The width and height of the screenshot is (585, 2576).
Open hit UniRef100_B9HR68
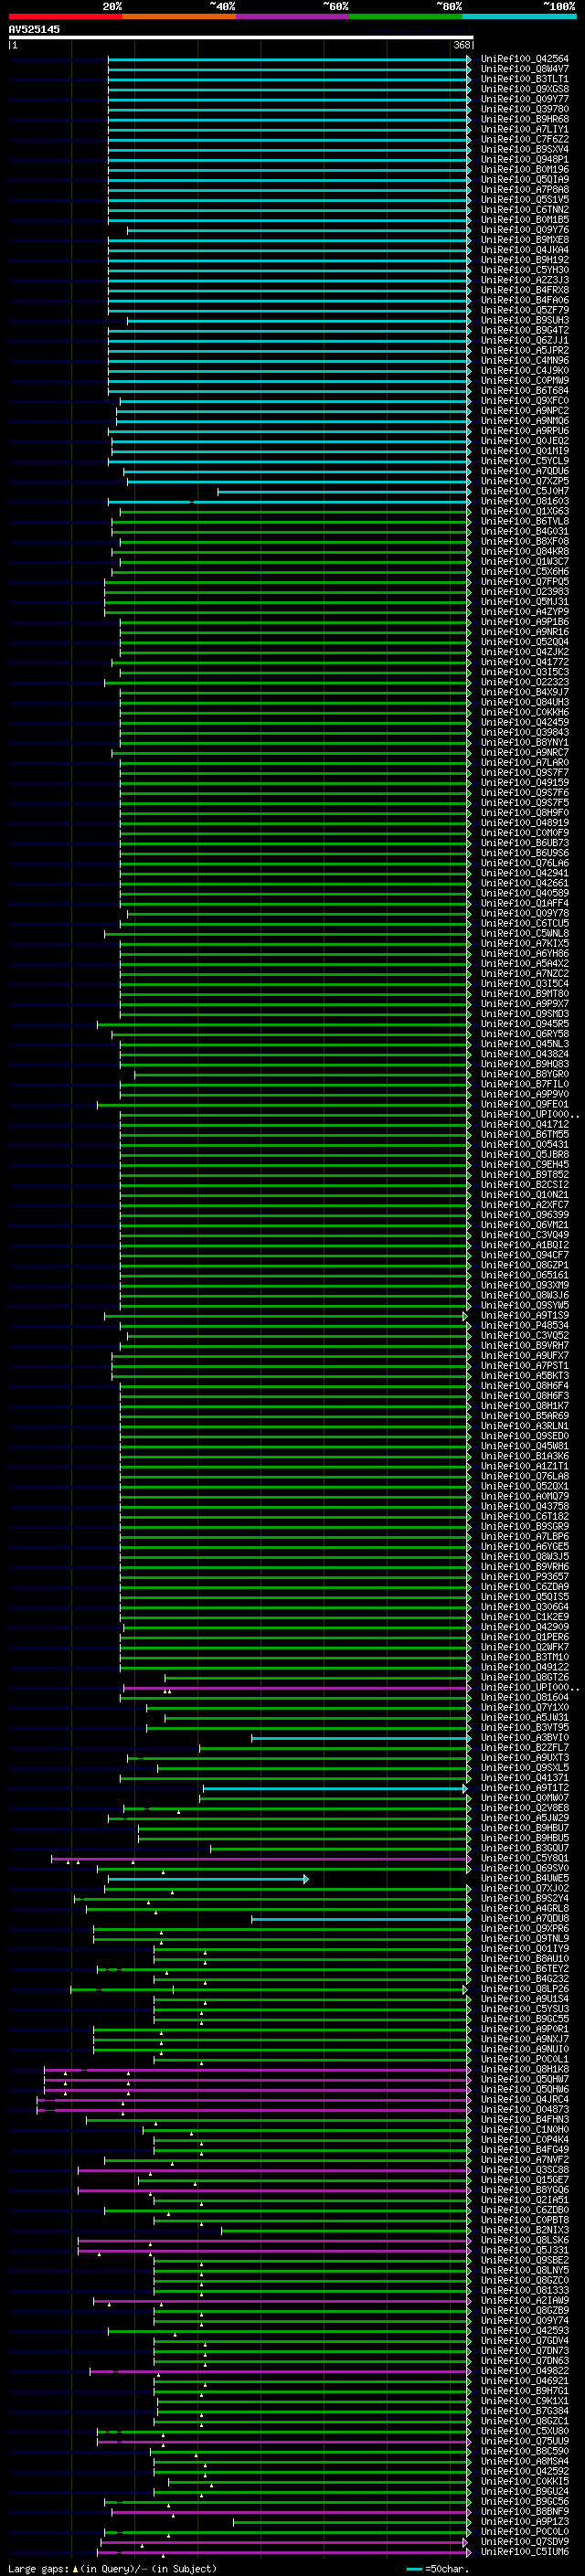[524, 119]
